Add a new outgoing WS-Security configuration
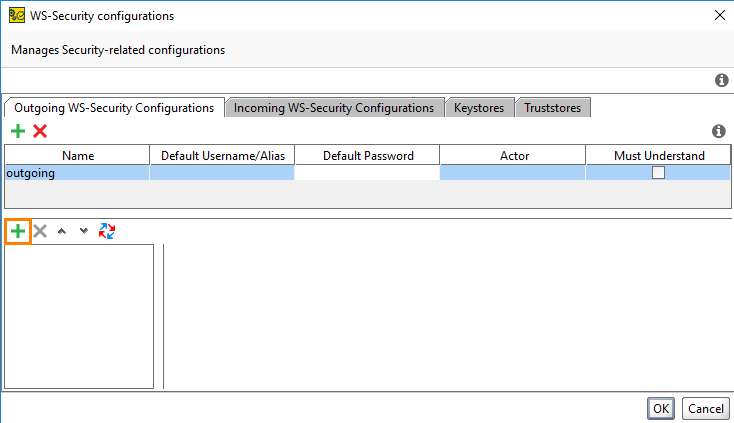Image resolution: width=734 pixels, height=423 pixels. click(18, 131)
